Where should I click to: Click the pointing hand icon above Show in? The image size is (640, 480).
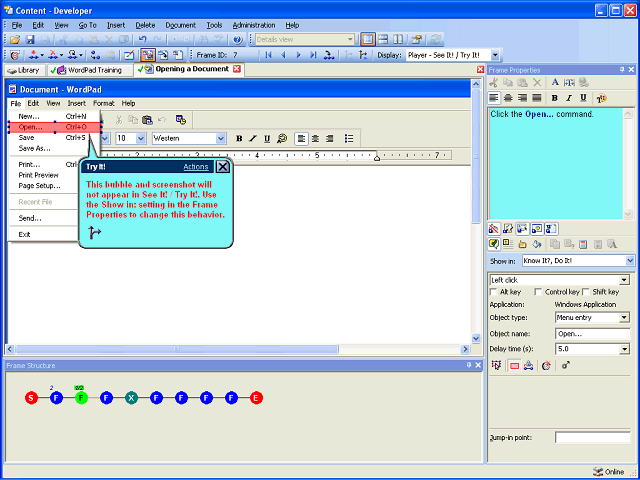[522, 244]
